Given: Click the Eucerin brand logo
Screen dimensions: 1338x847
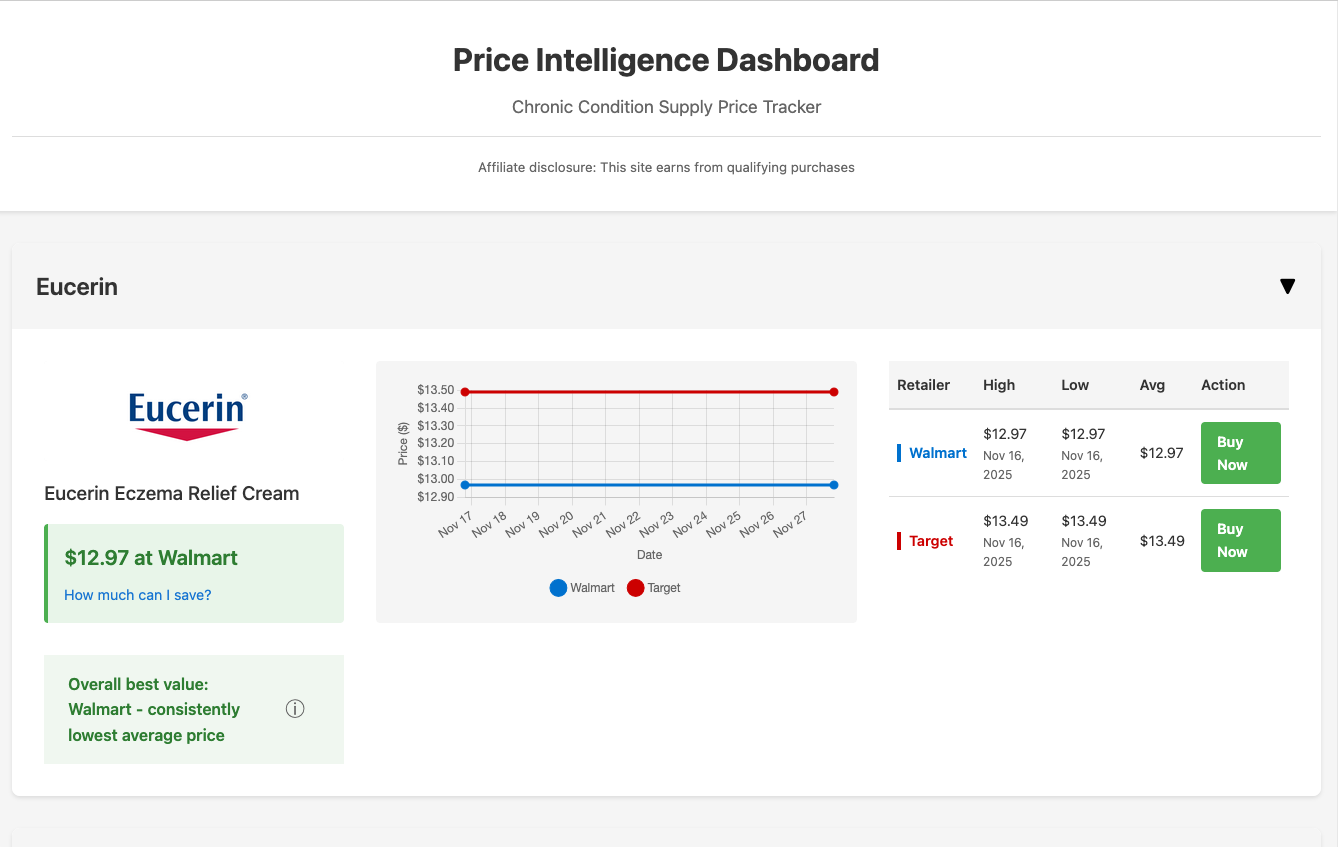Looking at the screenshot, I should [188, 415].
